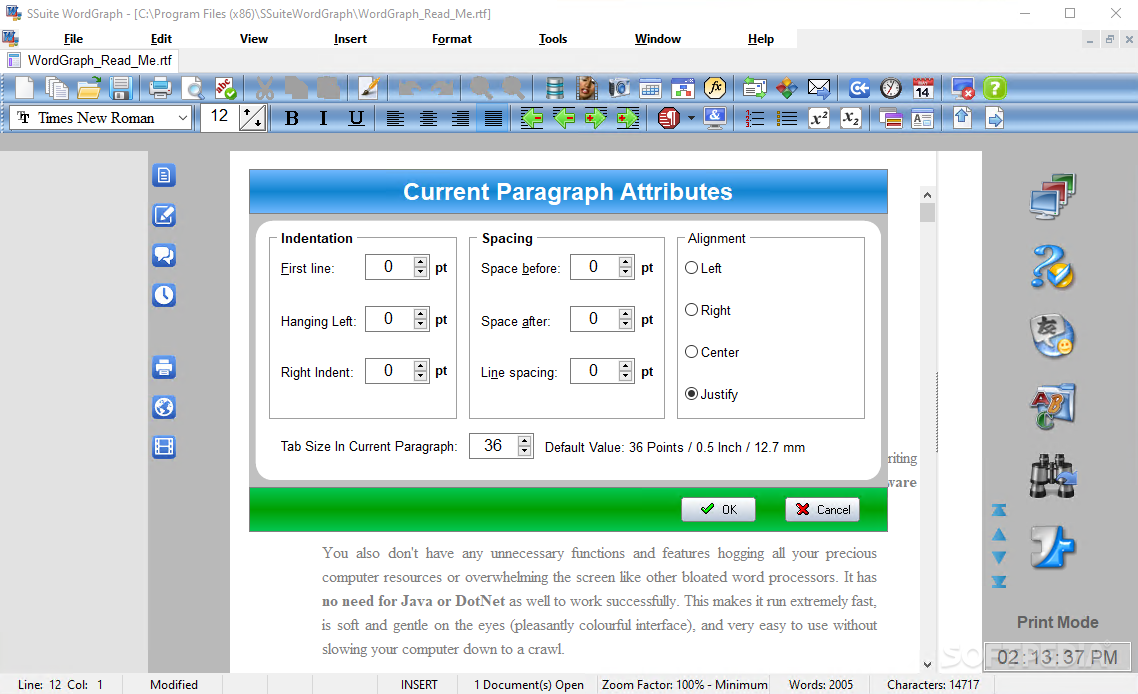This screenshot has width=1138, height=694.
Task: Increase Hanging Left indent value
Action: tap(421, 314)
